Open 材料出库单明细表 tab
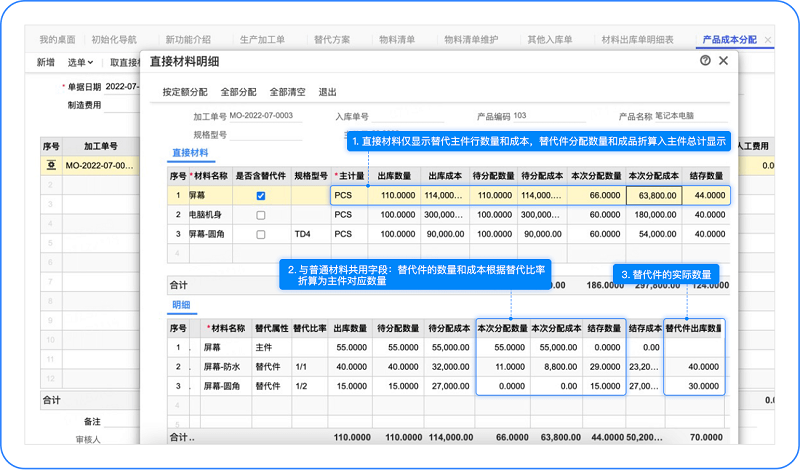Viewport: 800px width, 470px height. tap(637, 39)
